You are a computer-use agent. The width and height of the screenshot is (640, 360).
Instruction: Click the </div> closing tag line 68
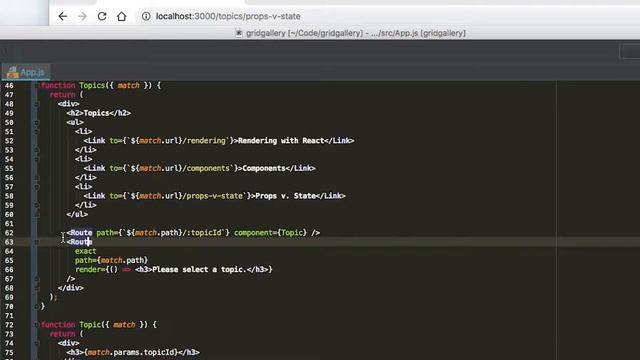pos(71,288)
